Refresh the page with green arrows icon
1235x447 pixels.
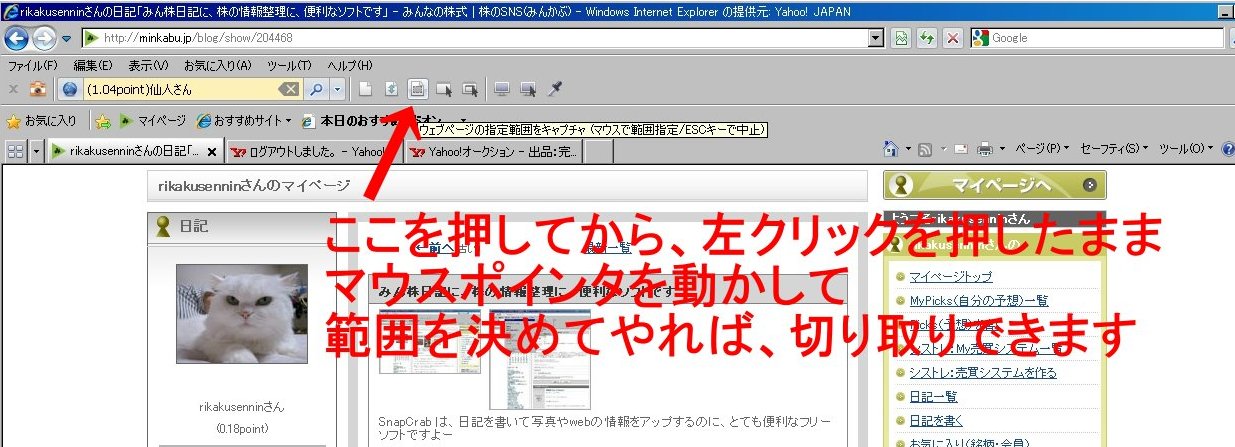(x=928, y=38)
